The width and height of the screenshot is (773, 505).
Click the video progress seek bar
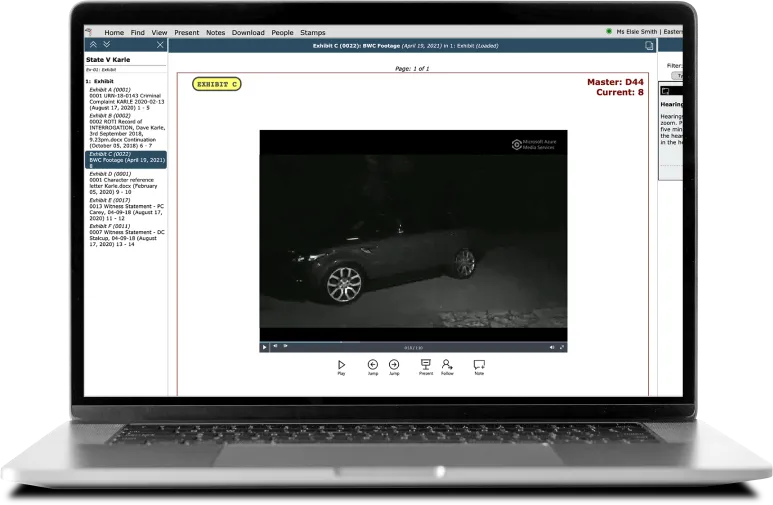(x=400, y=341)
